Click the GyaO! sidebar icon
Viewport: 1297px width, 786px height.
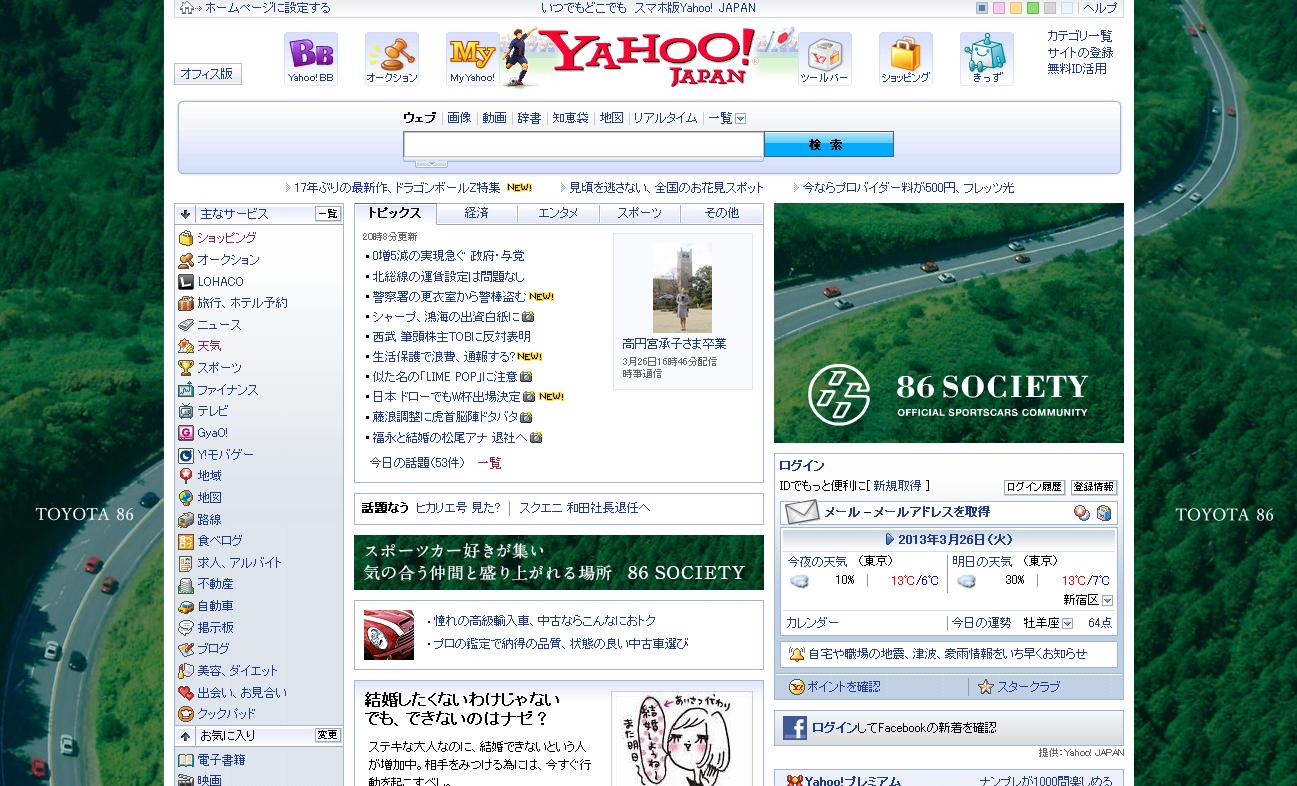186,433
